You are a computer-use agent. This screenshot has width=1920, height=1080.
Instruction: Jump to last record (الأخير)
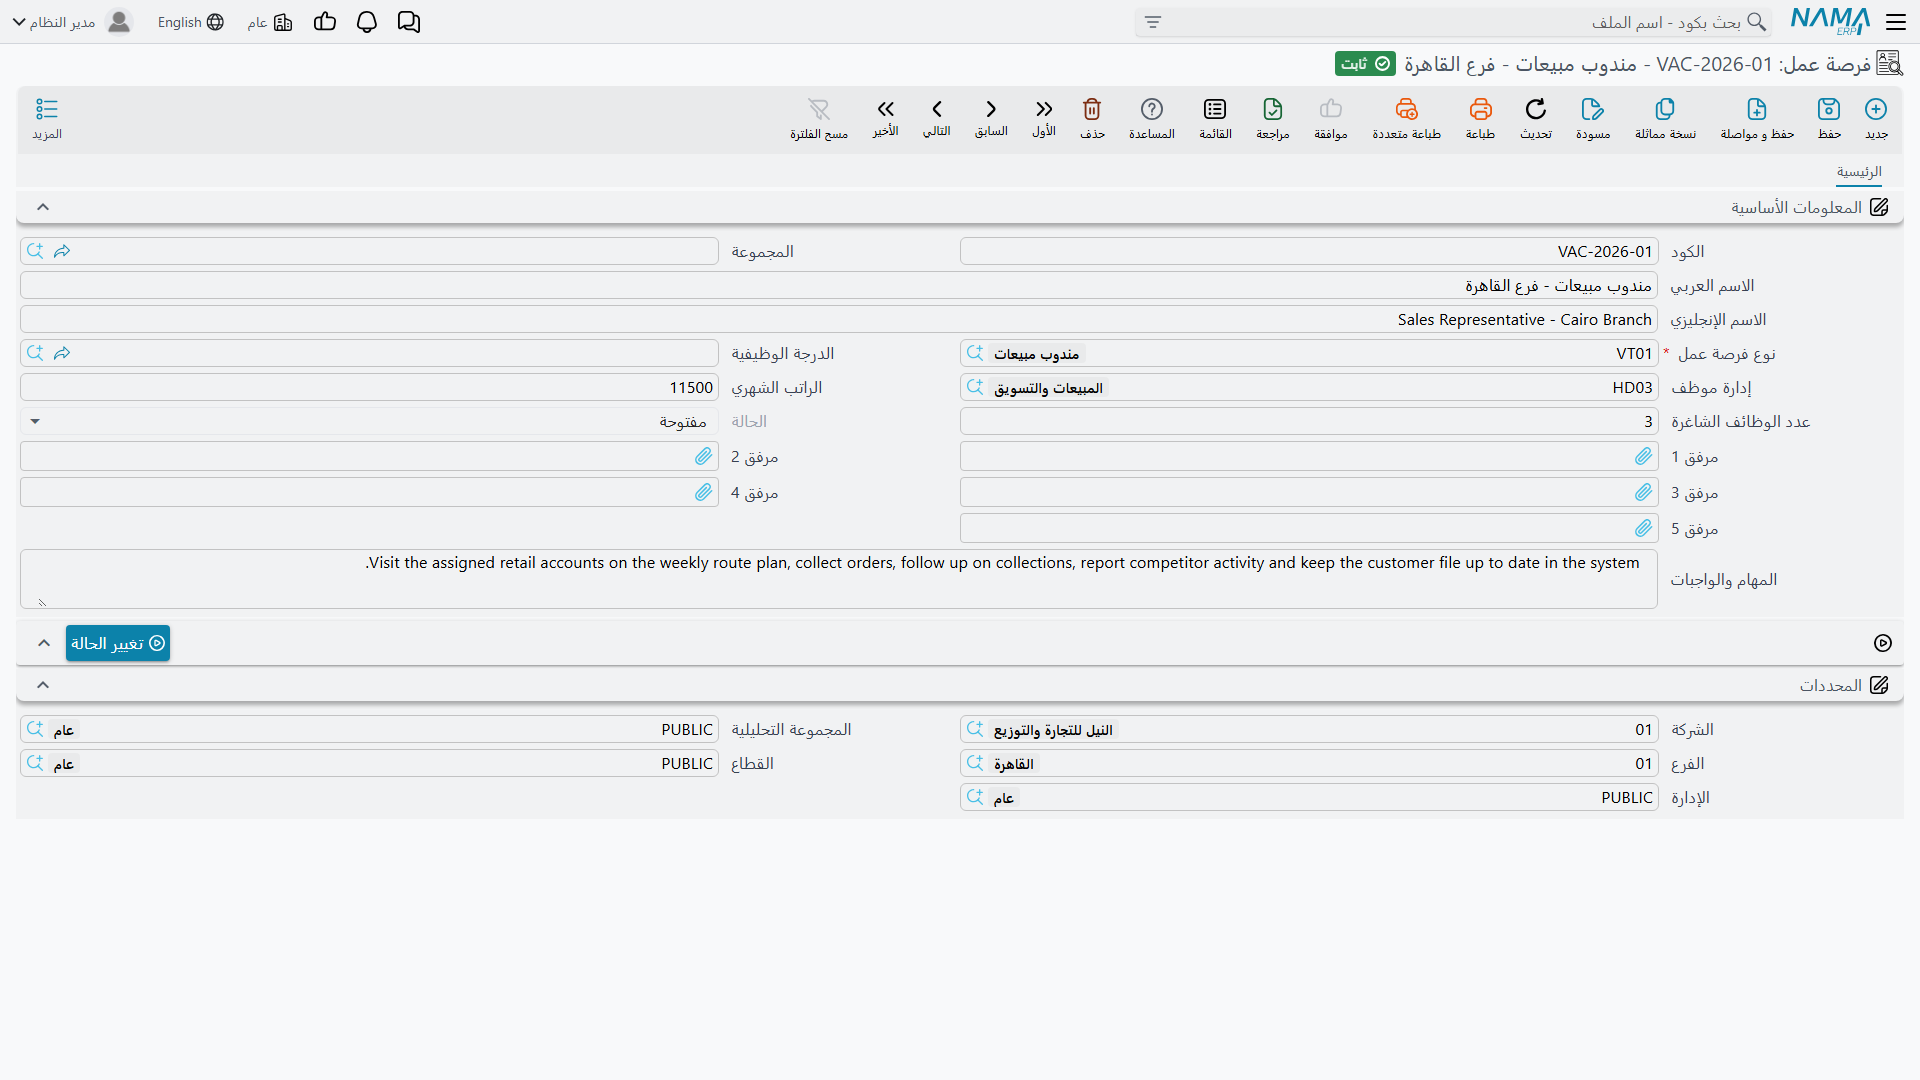[885, 117]
